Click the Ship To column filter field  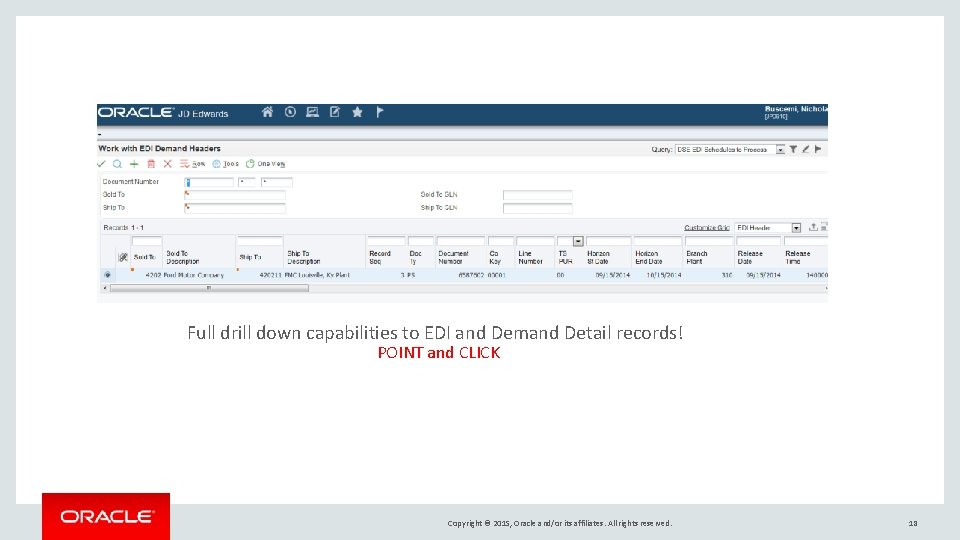[260, 241]
